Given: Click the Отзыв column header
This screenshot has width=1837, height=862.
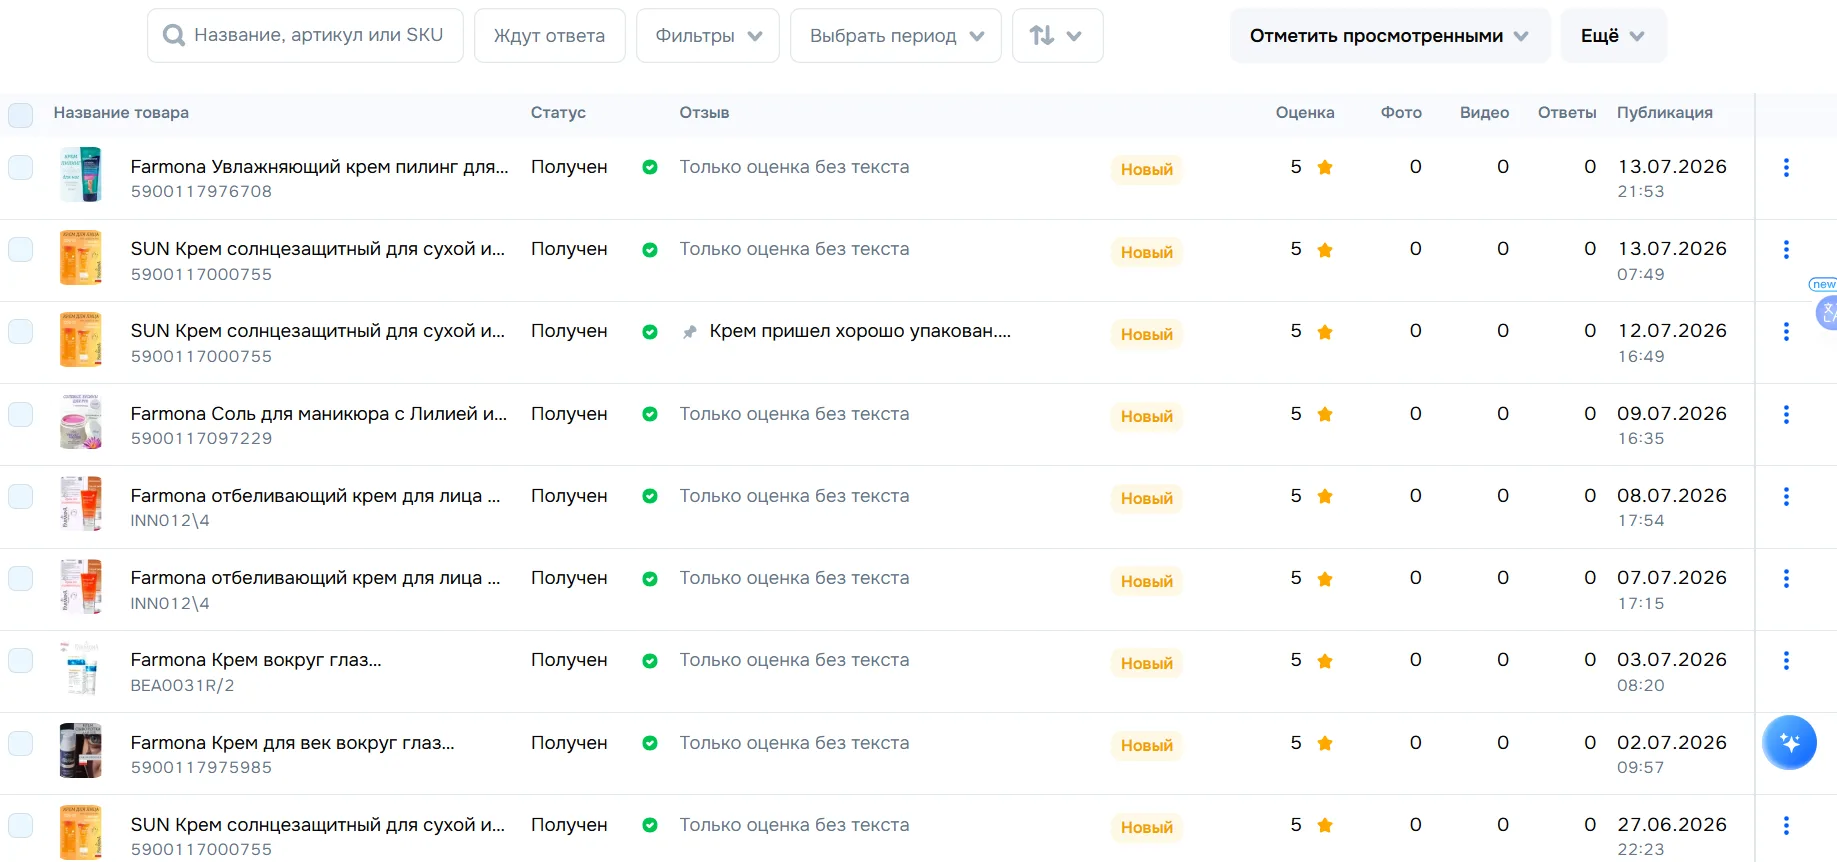Looking at the screenshot, I should tap(704, 113).
